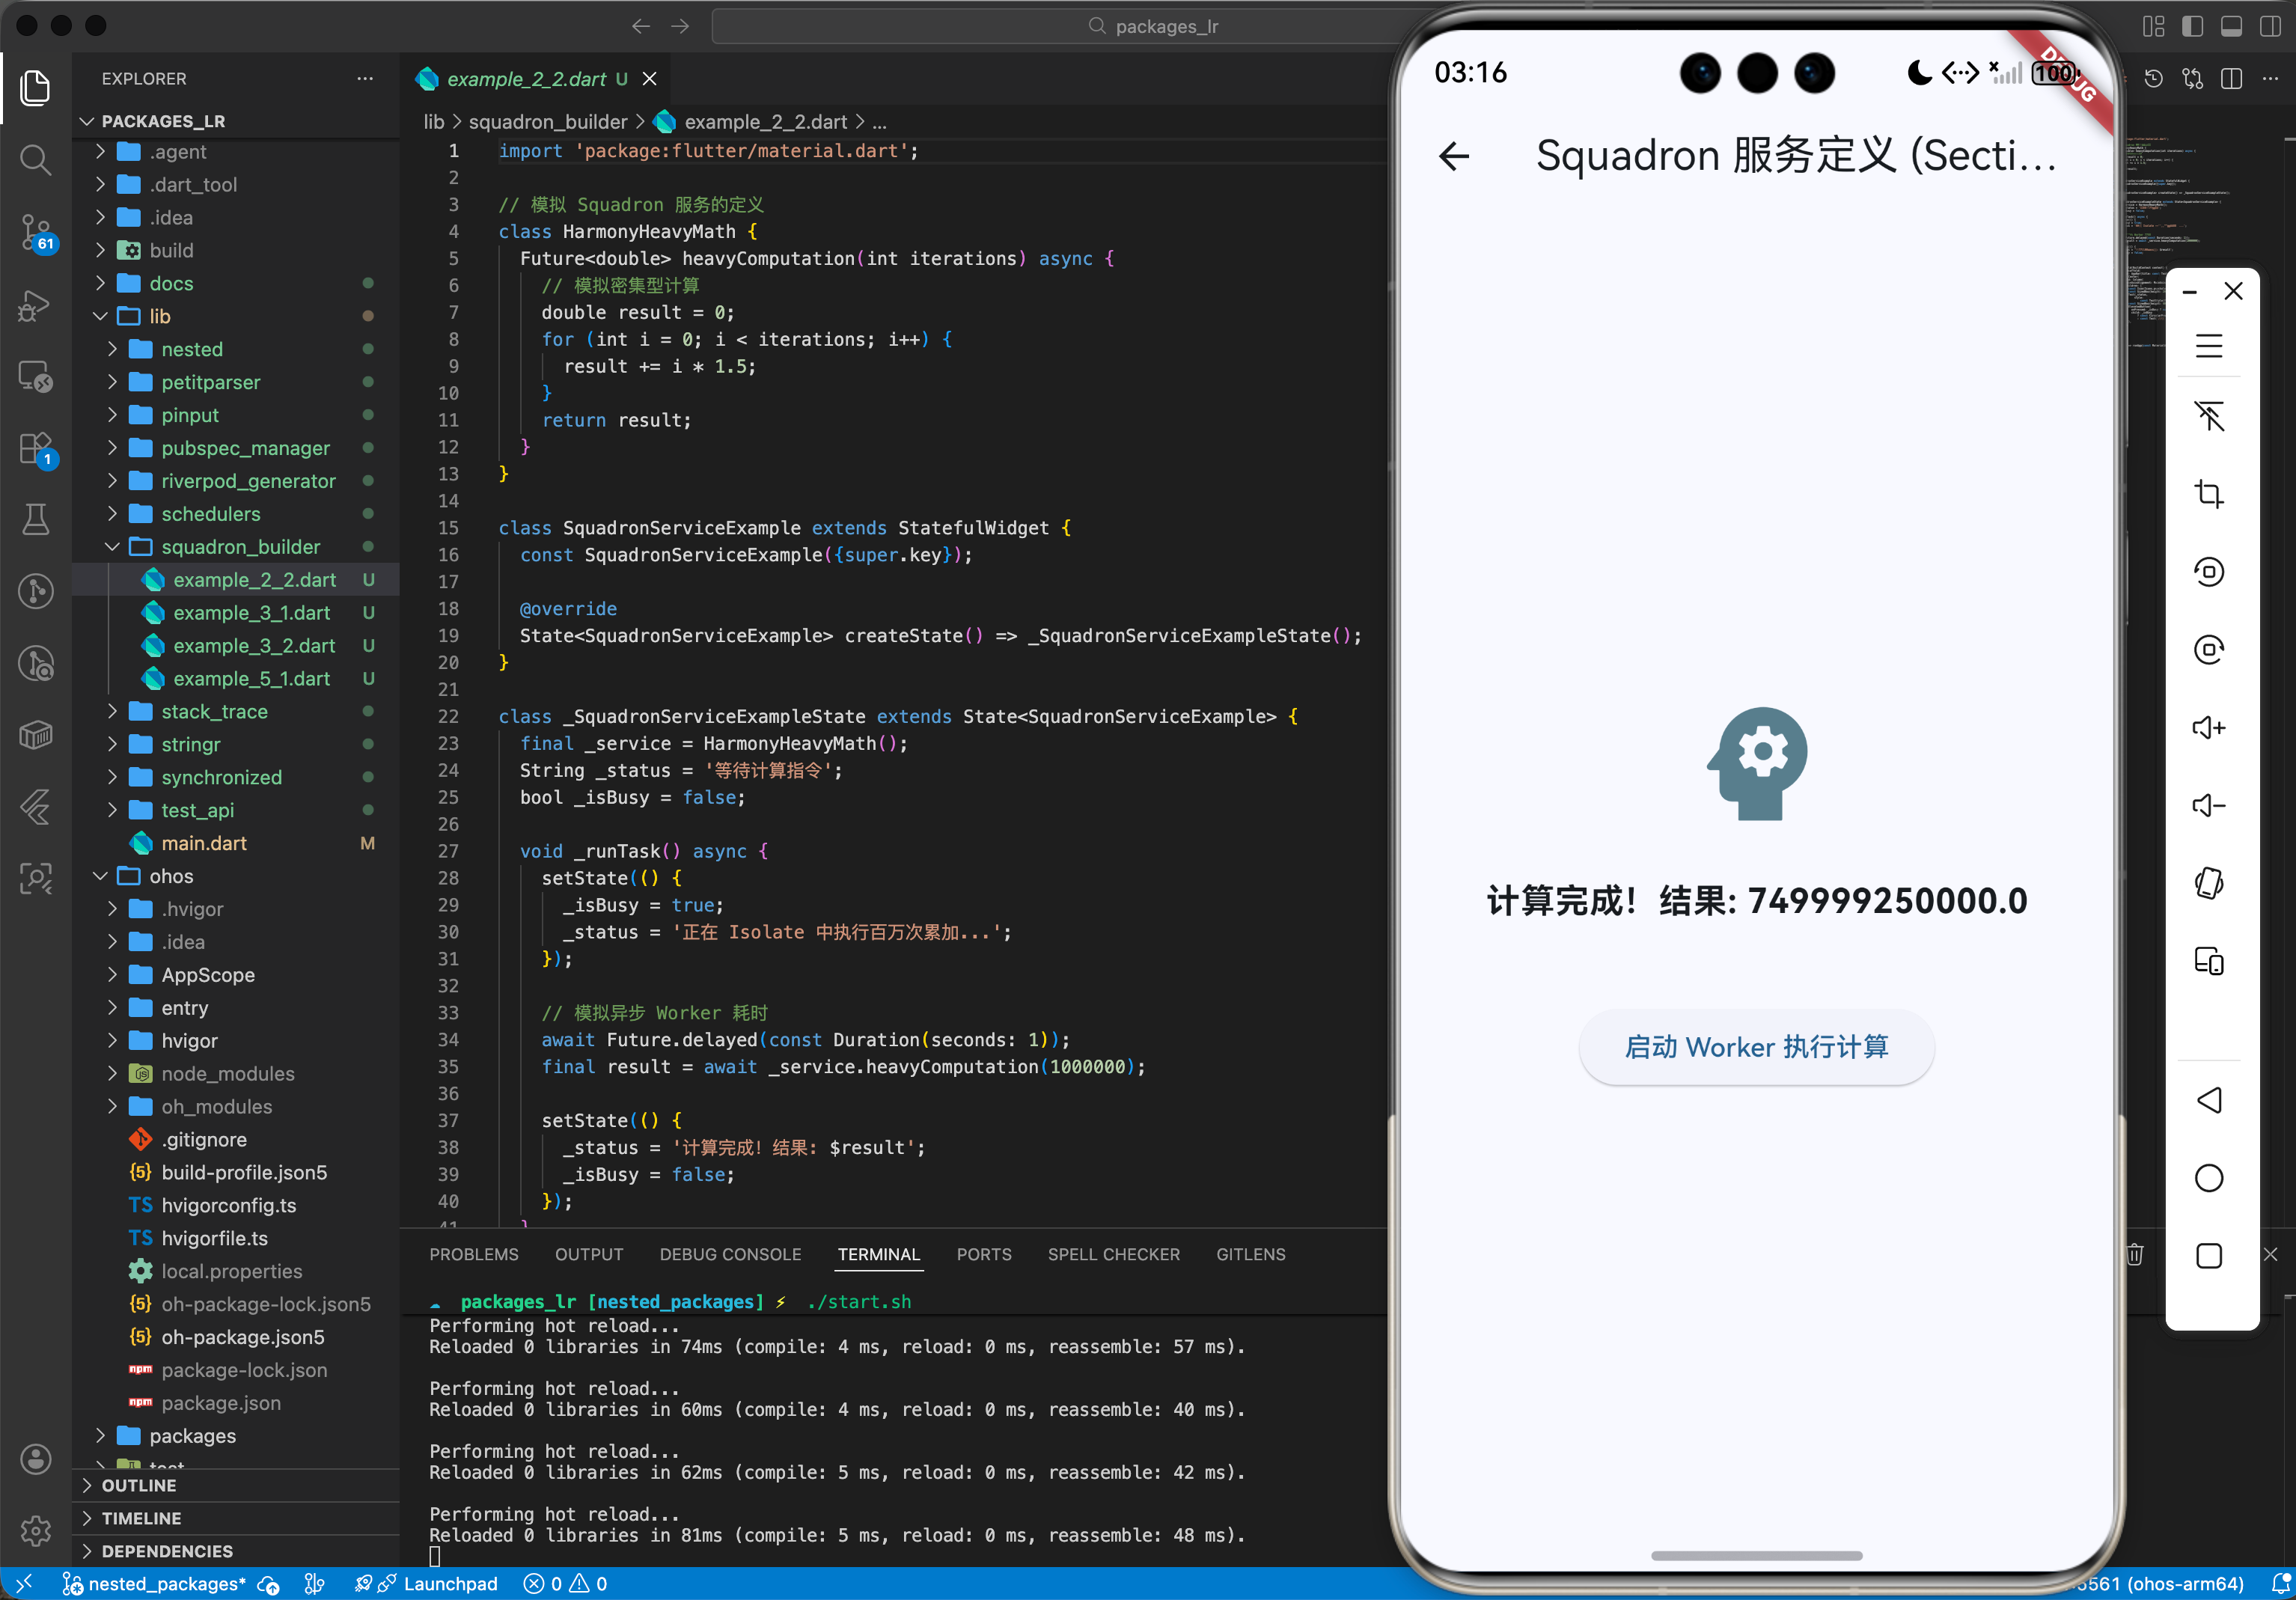Toggle panel layout button in title bar
This screenshot has width=2296, height=1600.
point(2231,26)
